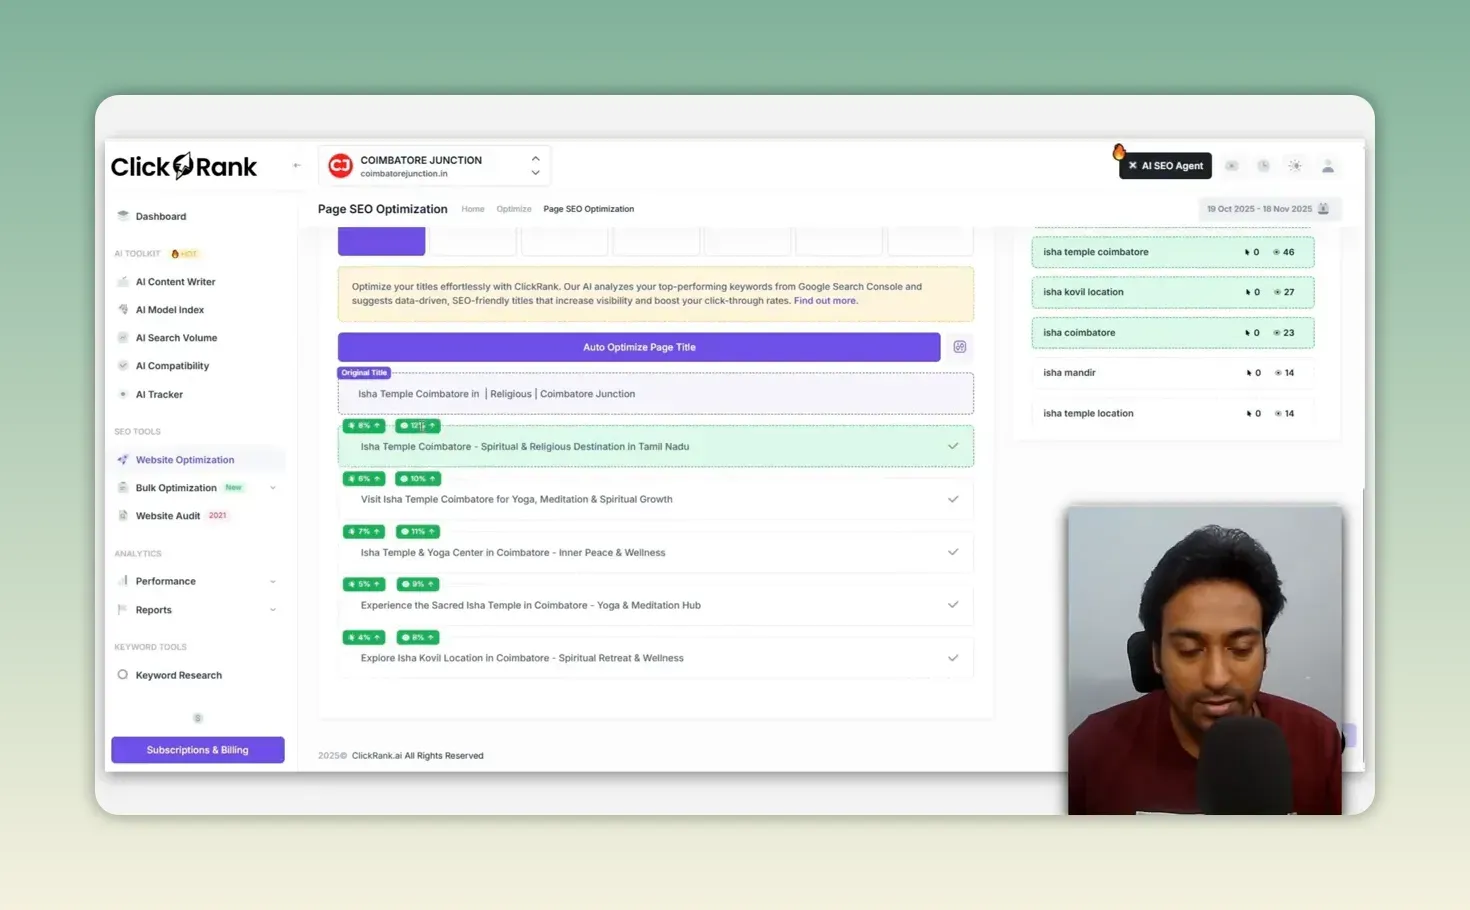
Task: Expand the Performance submenu chevron
Action: (273, 581)
